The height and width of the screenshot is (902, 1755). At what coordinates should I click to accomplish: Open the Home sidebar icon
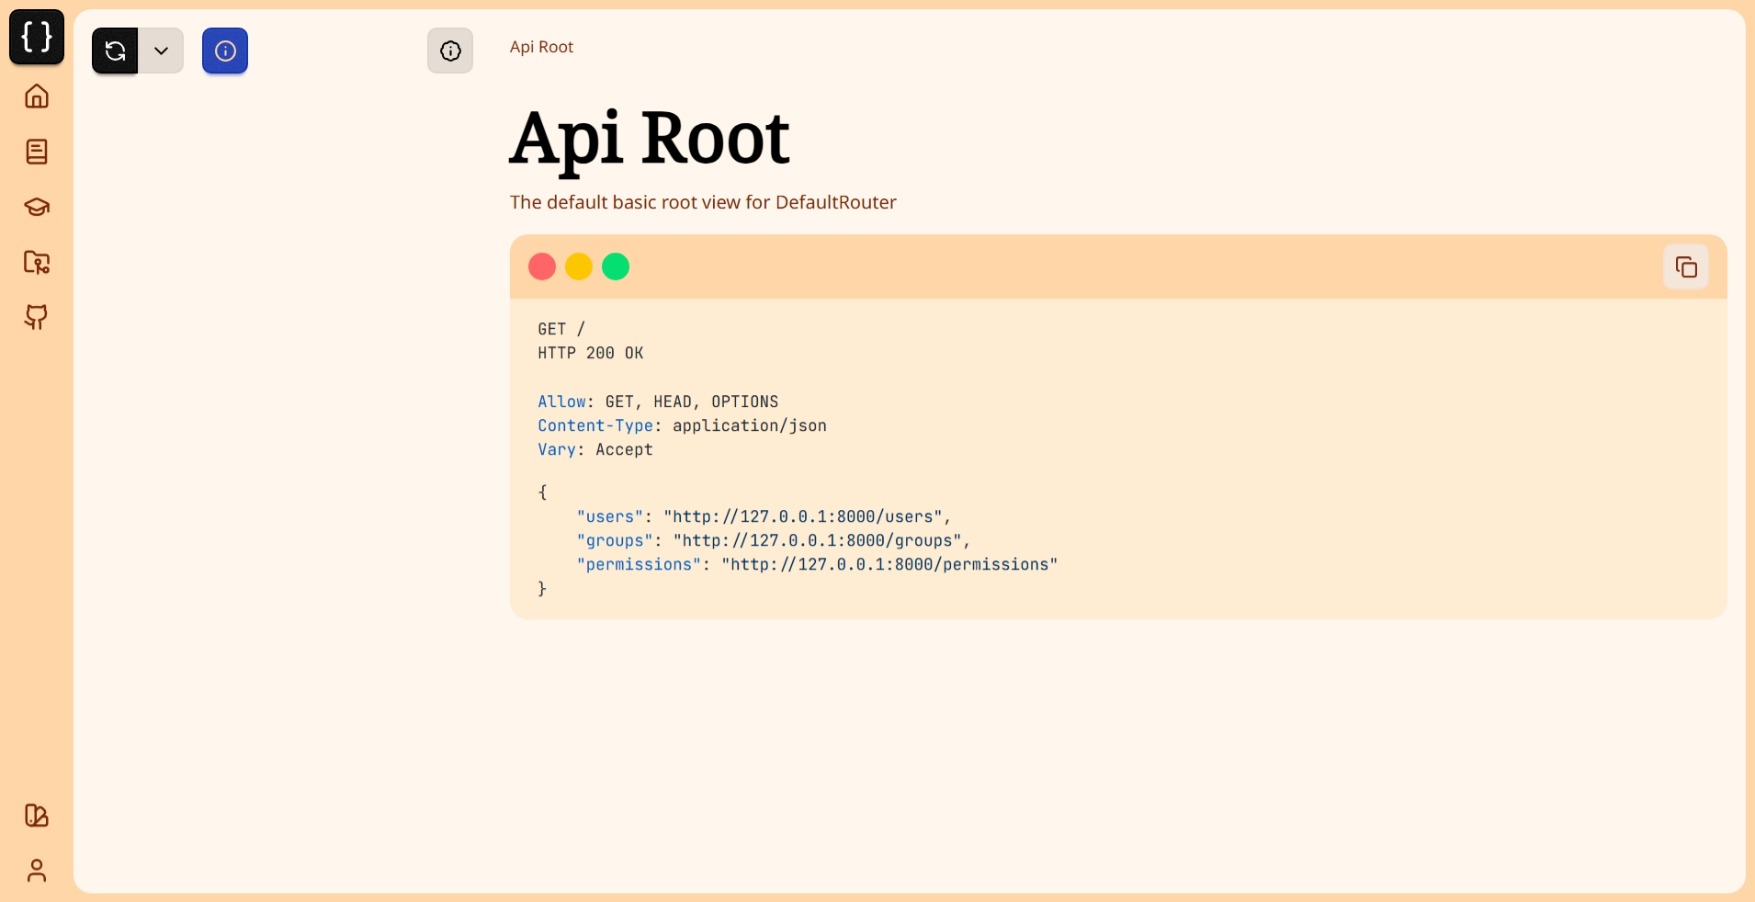36,96
